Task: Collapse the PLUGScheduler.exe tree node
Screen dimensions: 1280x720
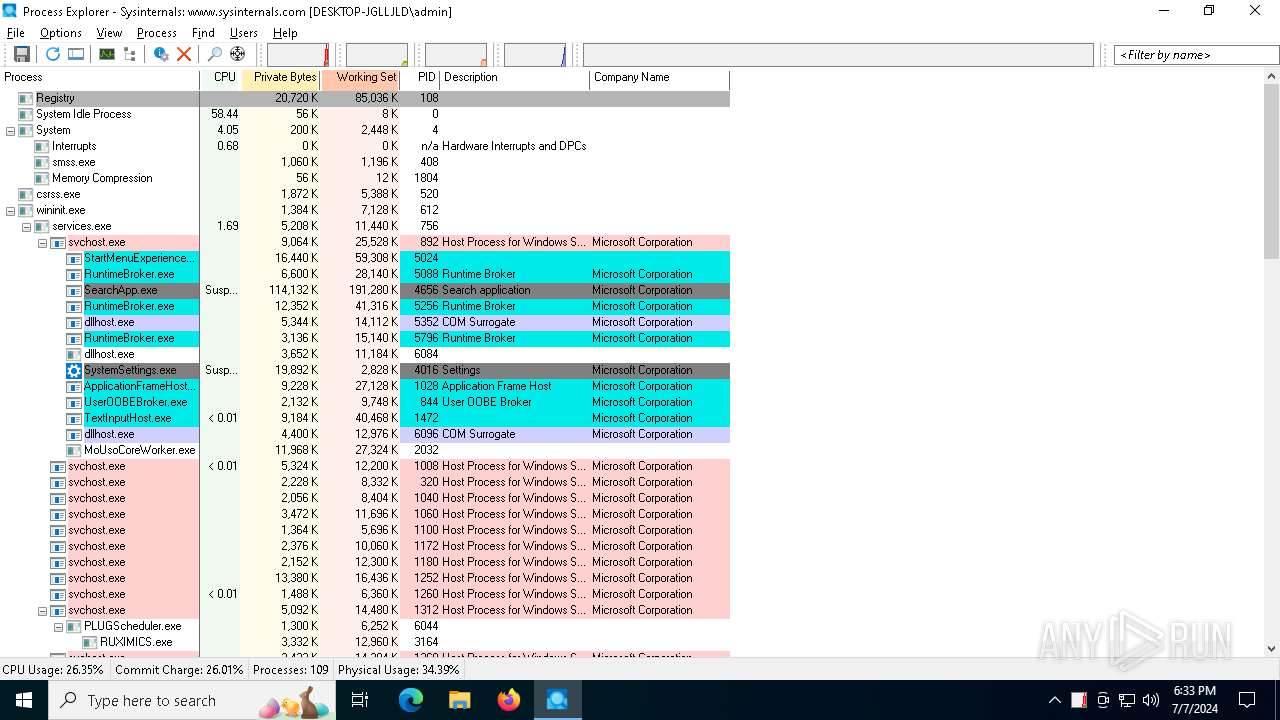Action: (x=59, y=626)
